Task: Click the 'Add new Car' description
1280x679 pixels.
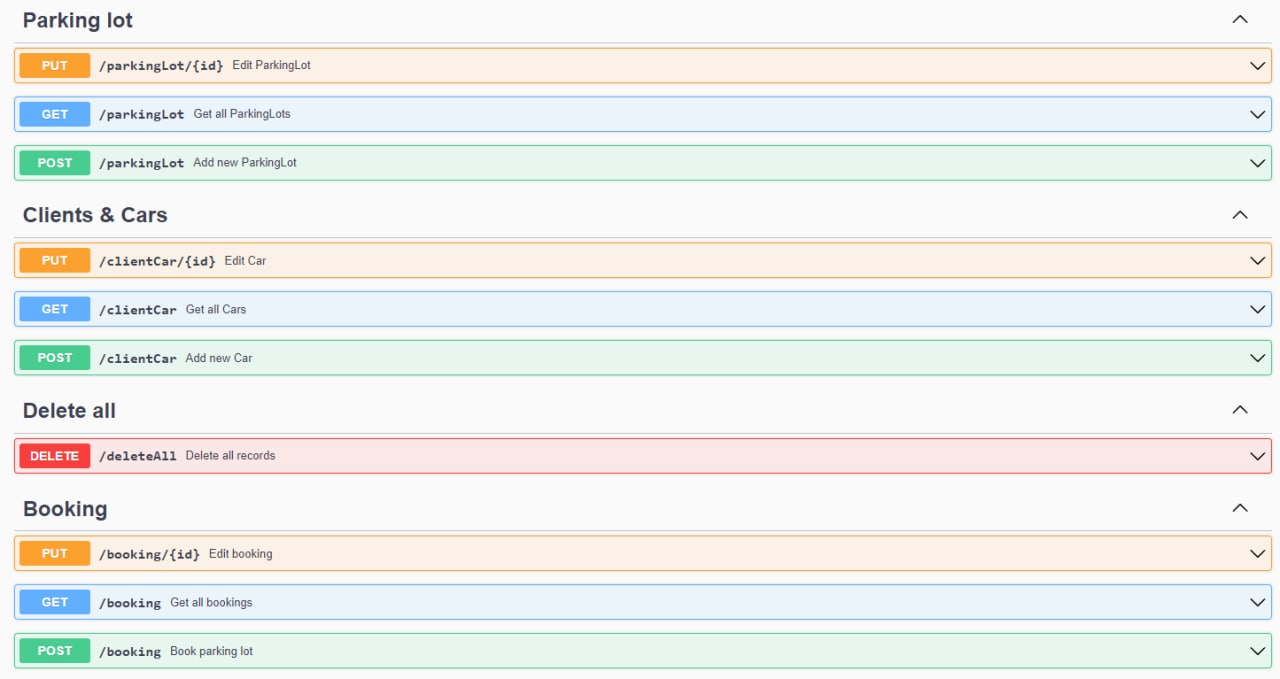Action: pyautogui.click(x=219, y=358)
